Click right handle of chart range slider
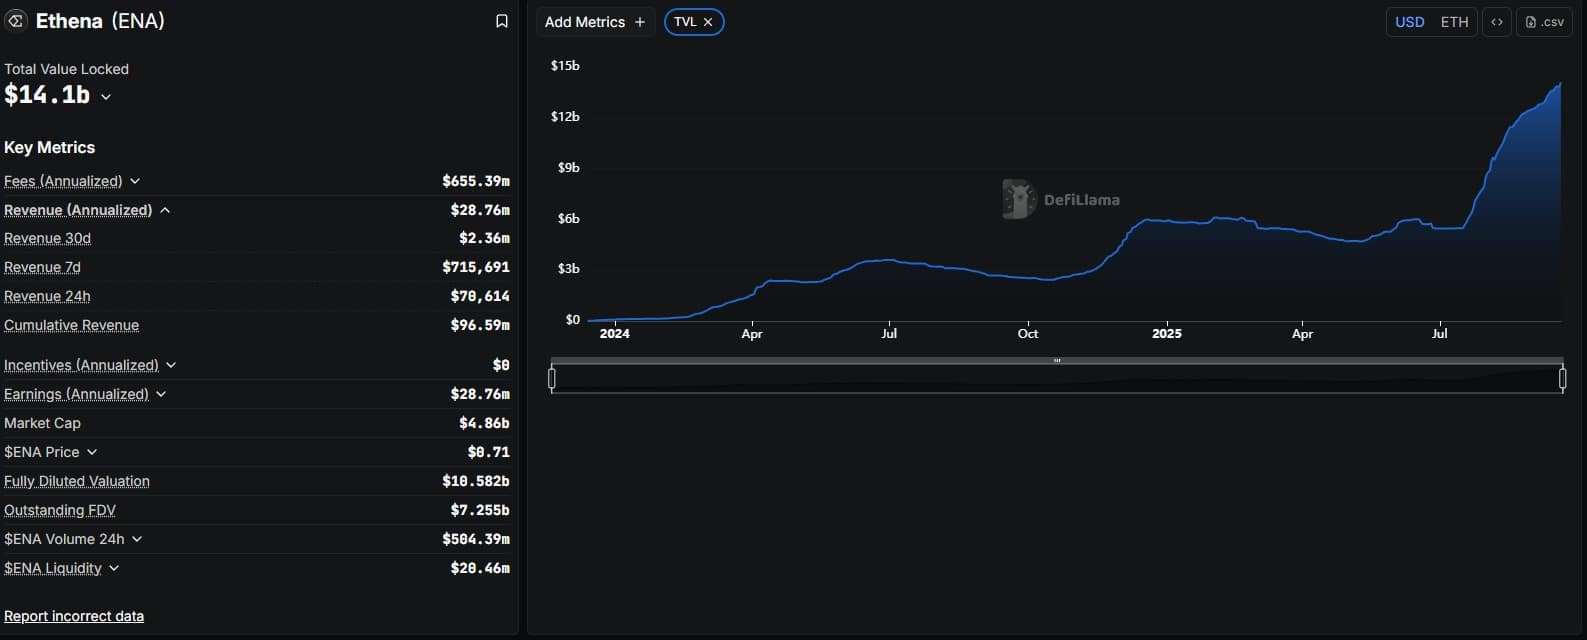 (x=1562, y=378)
